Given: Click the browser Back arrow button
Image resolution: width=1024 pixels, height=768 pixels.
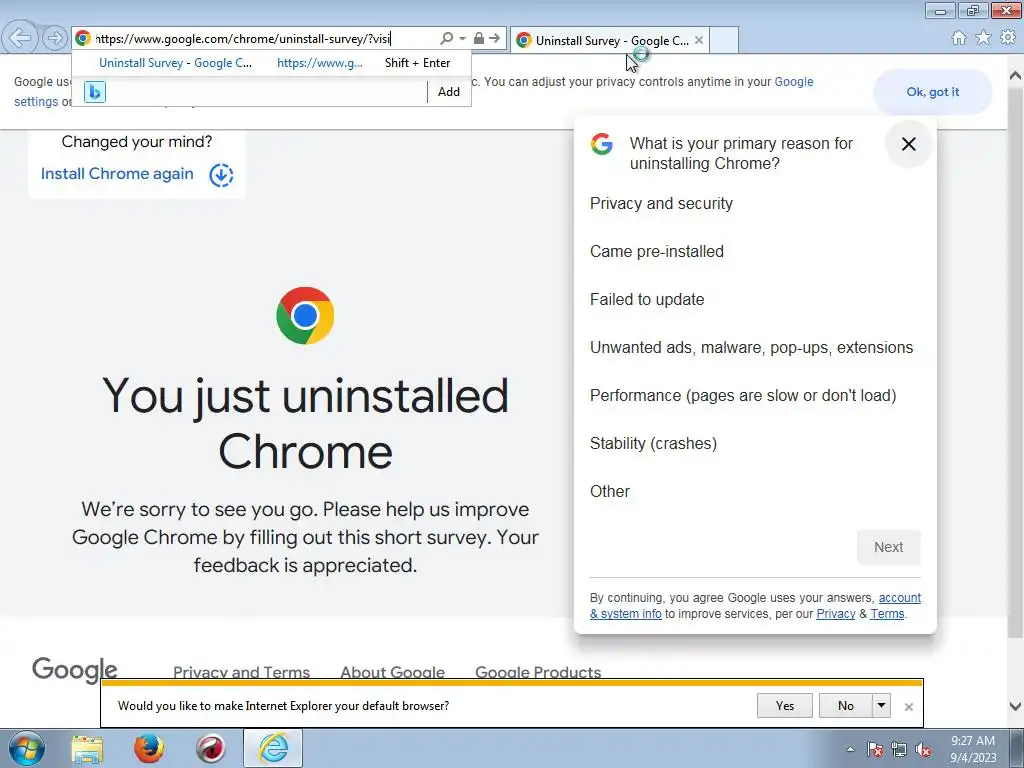Looking at the screenshot, I should point(20,38).
